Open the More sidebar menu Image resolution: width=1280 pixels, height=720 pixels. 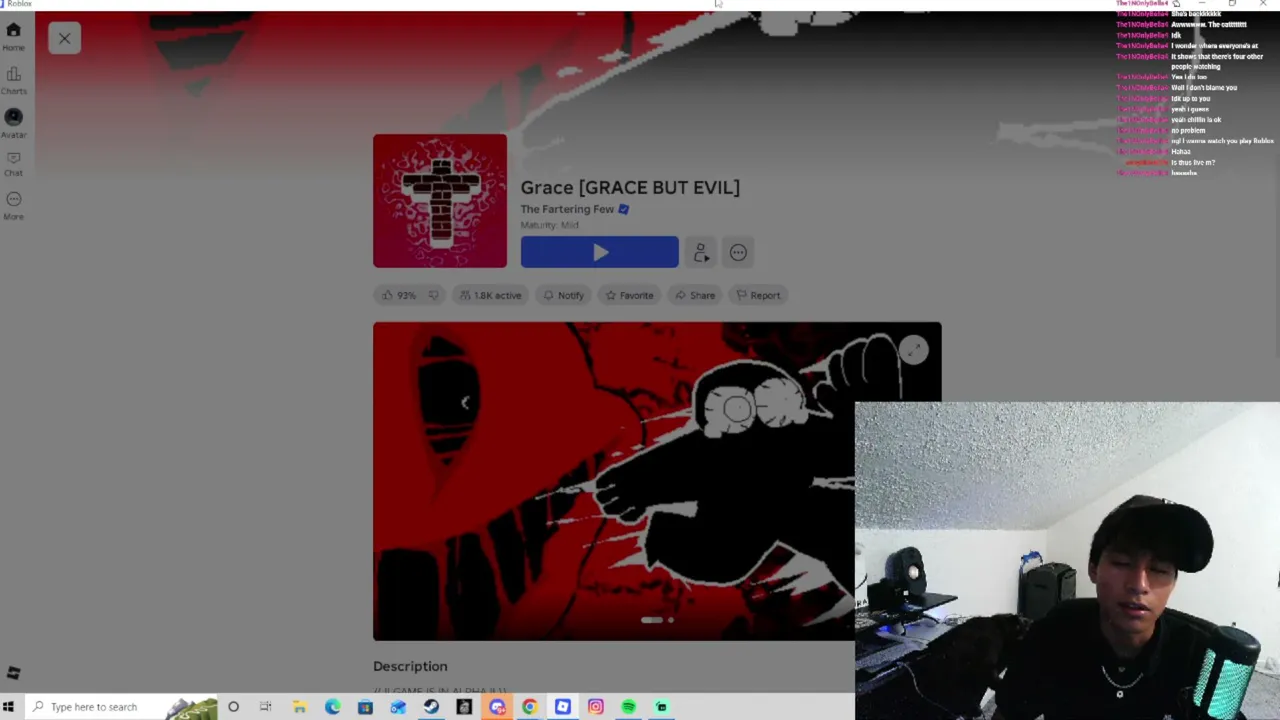[13, 205]
